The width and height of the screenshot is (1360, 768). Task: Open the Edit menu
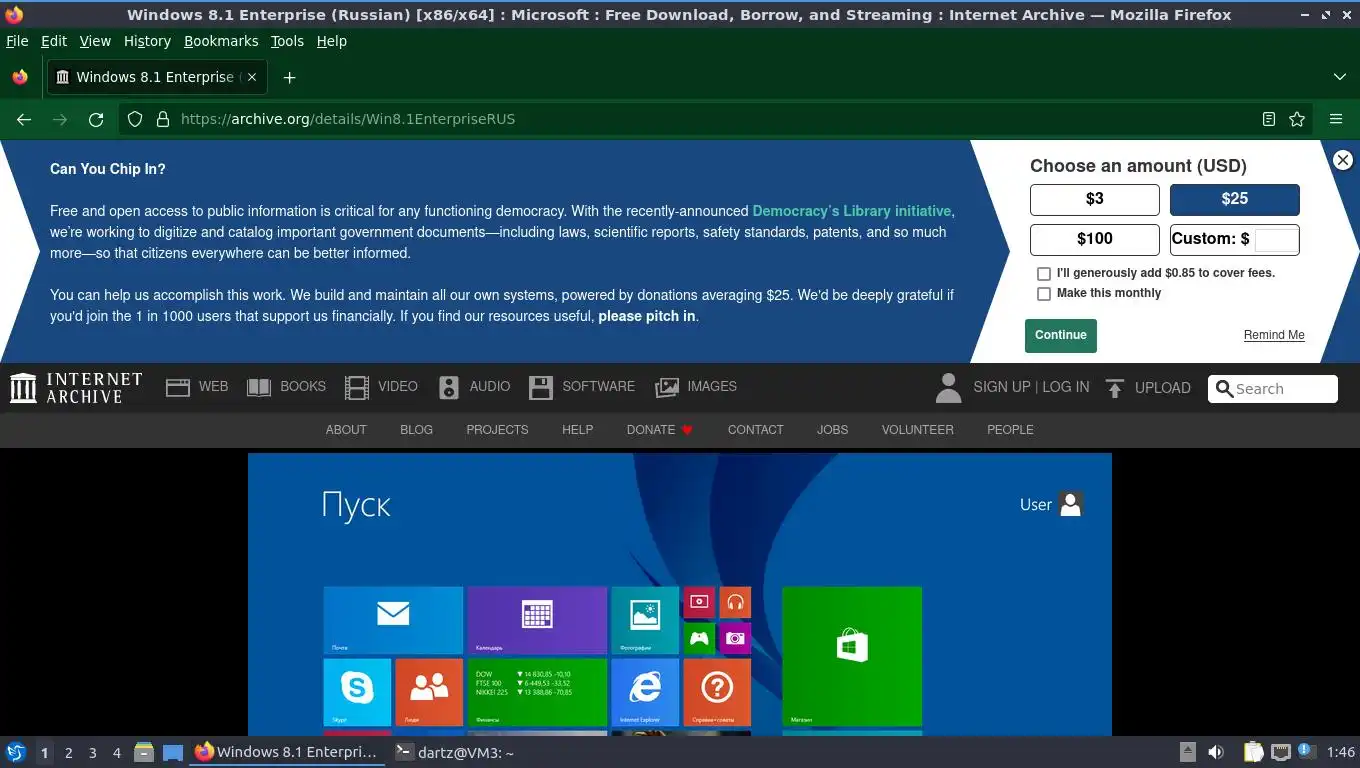[x=54, y=41]
